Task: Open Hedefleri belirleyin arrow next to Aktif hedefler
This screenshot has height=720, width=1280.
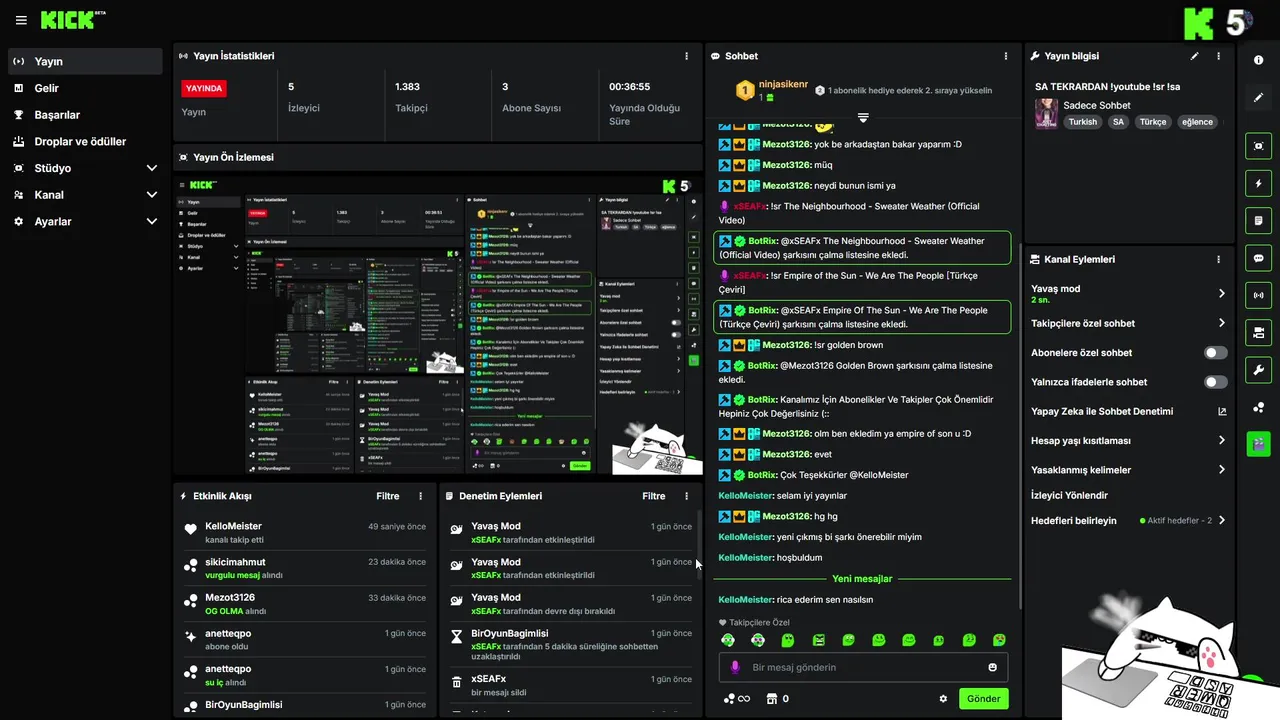Action: pyautogui.click(x=1222, y=520)
